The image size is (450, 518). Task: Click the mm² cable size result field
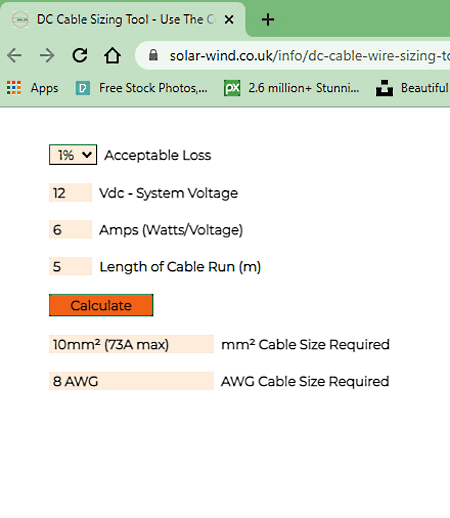coord(131,344)
